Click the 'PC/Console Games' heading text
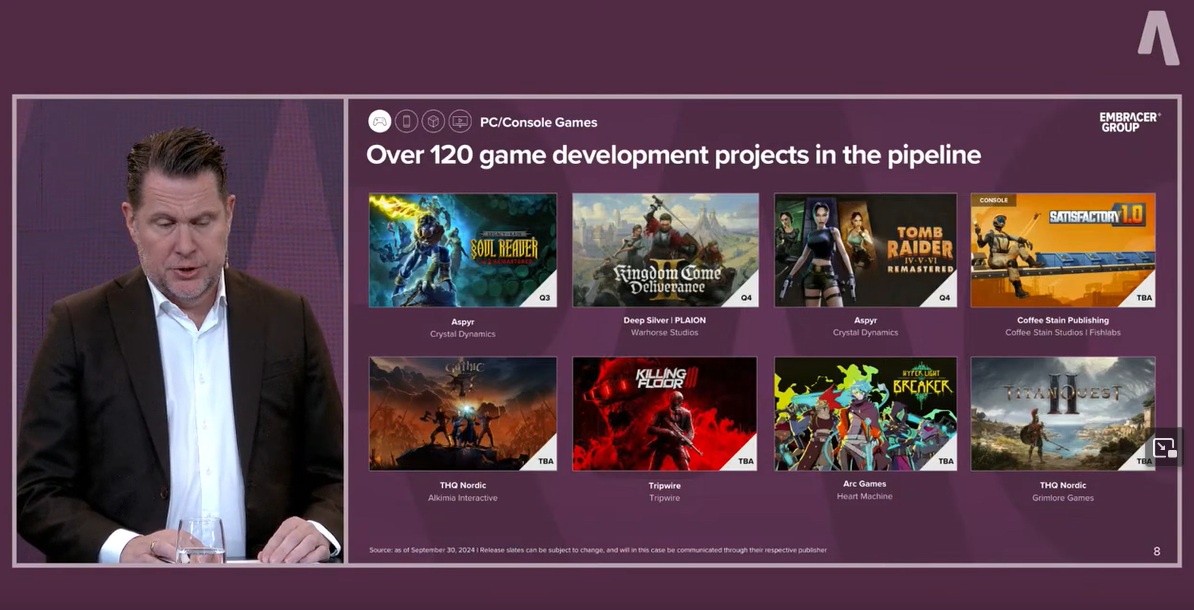Screen dimensions: 1194x610 [x=538, y=122]
